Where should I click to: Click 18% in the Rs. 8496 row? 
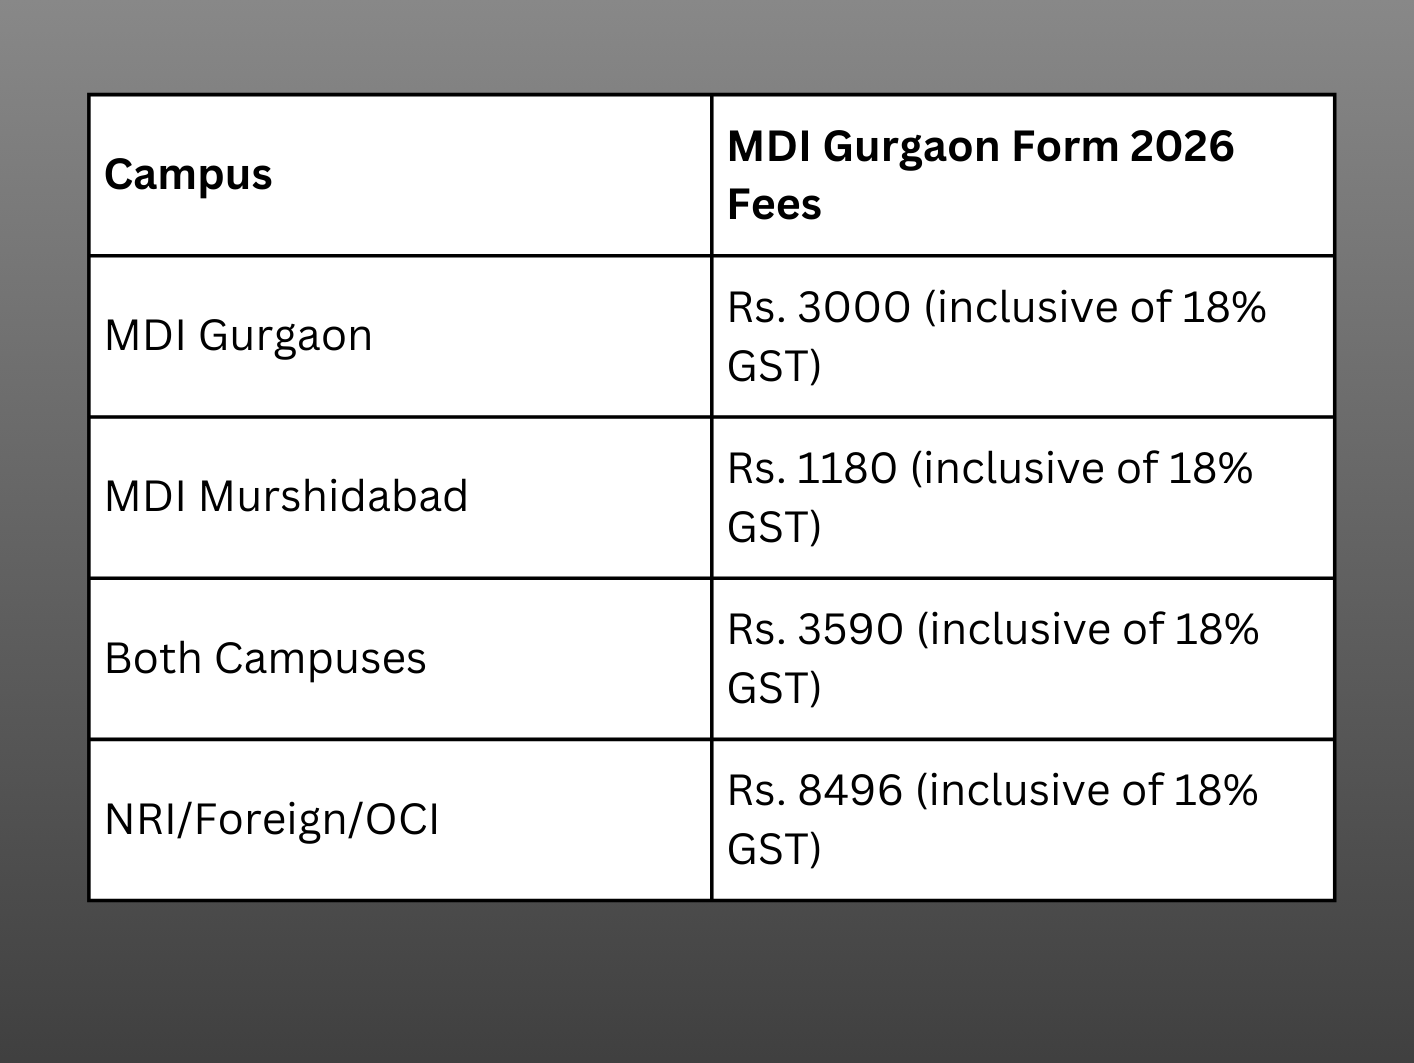[1216, 790]
